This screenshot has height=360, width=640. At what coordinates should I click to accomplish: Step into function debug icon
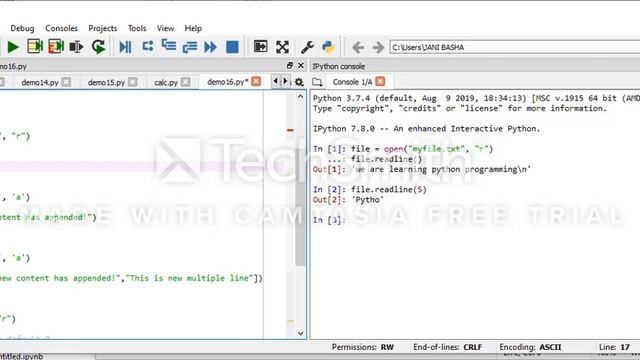pos(148,46)
